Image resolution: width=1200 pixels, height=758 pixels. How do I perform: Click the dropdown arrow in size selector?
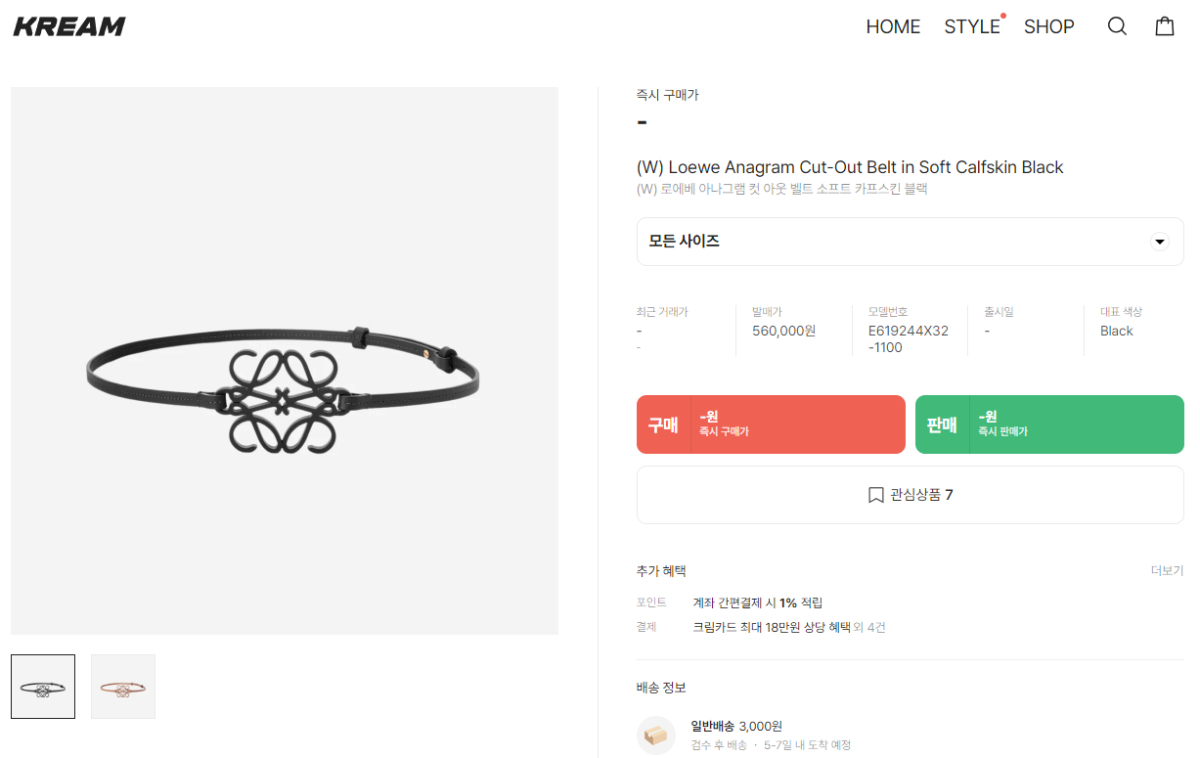point(1159,242)
